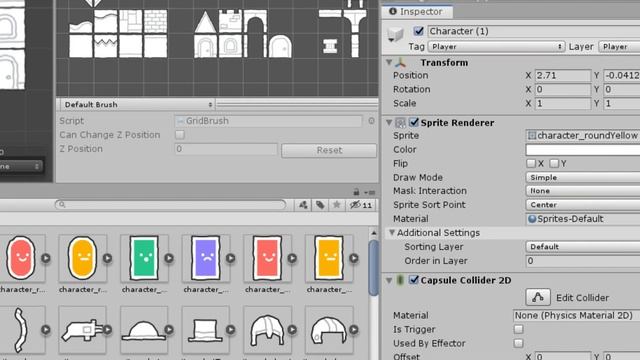Viewport: 640px width, 360px height.
Task: Click the Rotation X field
Action: (x=562, y=89)
